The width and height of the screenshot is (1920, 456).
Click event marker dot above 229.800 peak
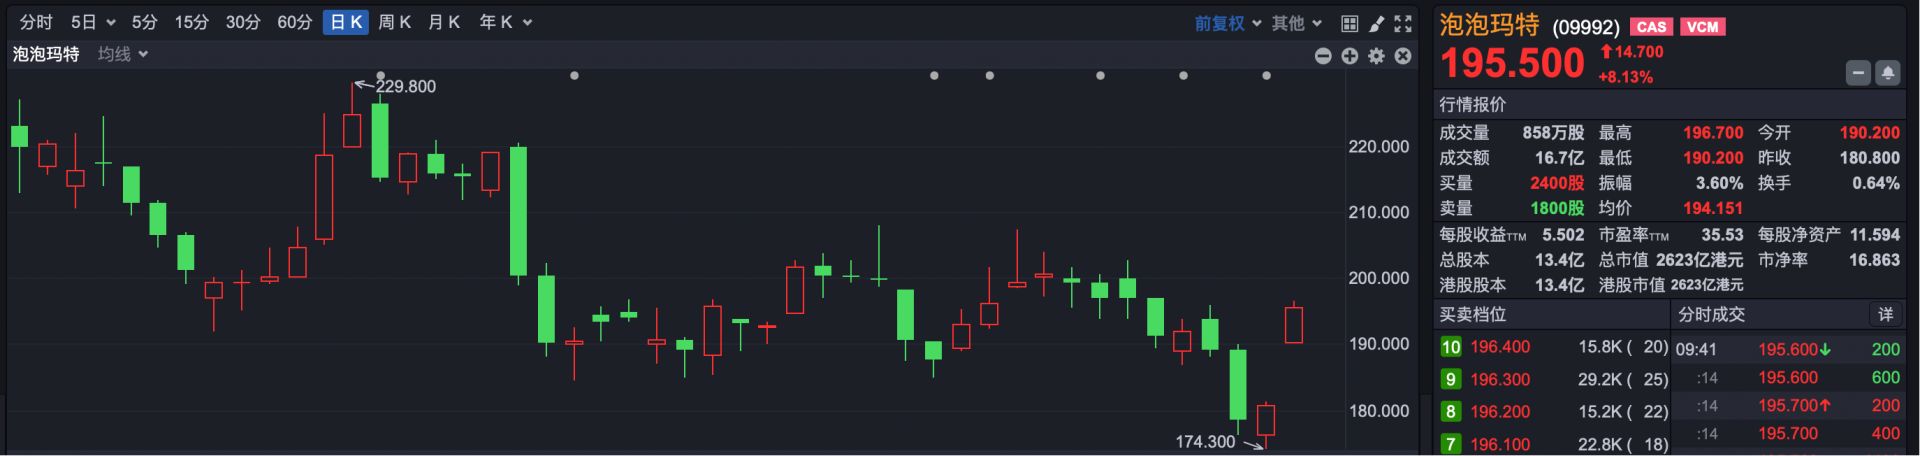coord(381,76)
